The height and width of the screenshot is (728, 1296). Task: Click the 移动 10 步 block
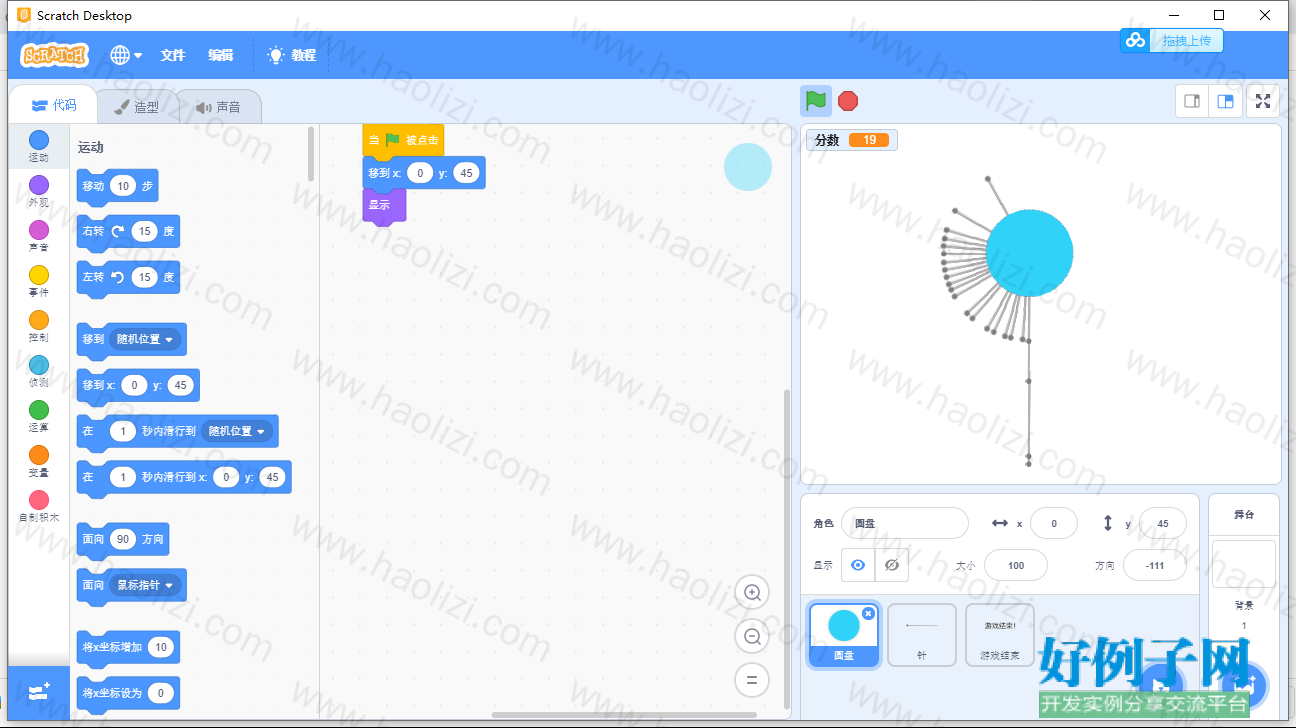pyautogui.click(x=117, y=186)
